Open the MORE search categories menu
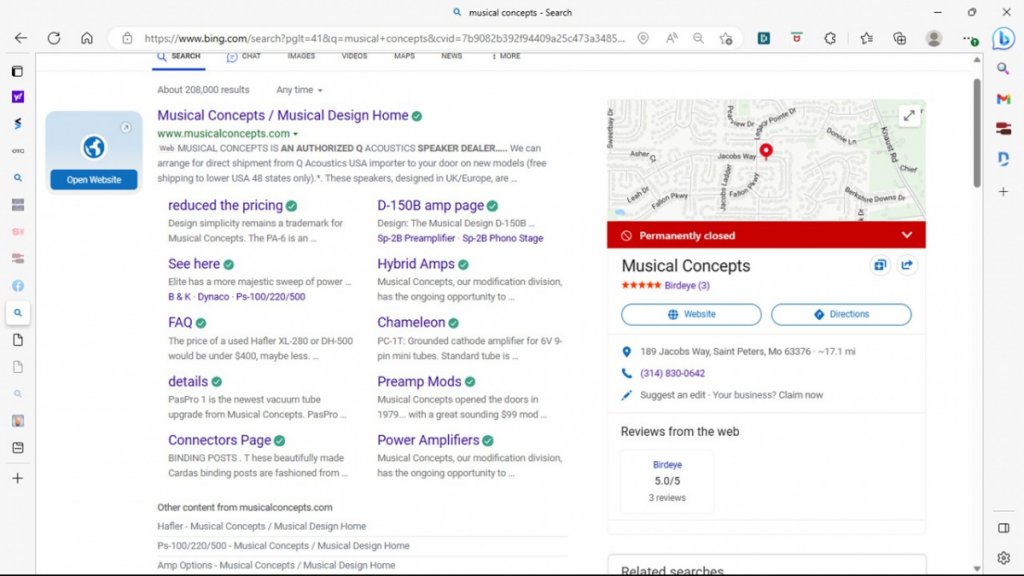The height and width of the screenshot is (576, 1024). (506, 56)
